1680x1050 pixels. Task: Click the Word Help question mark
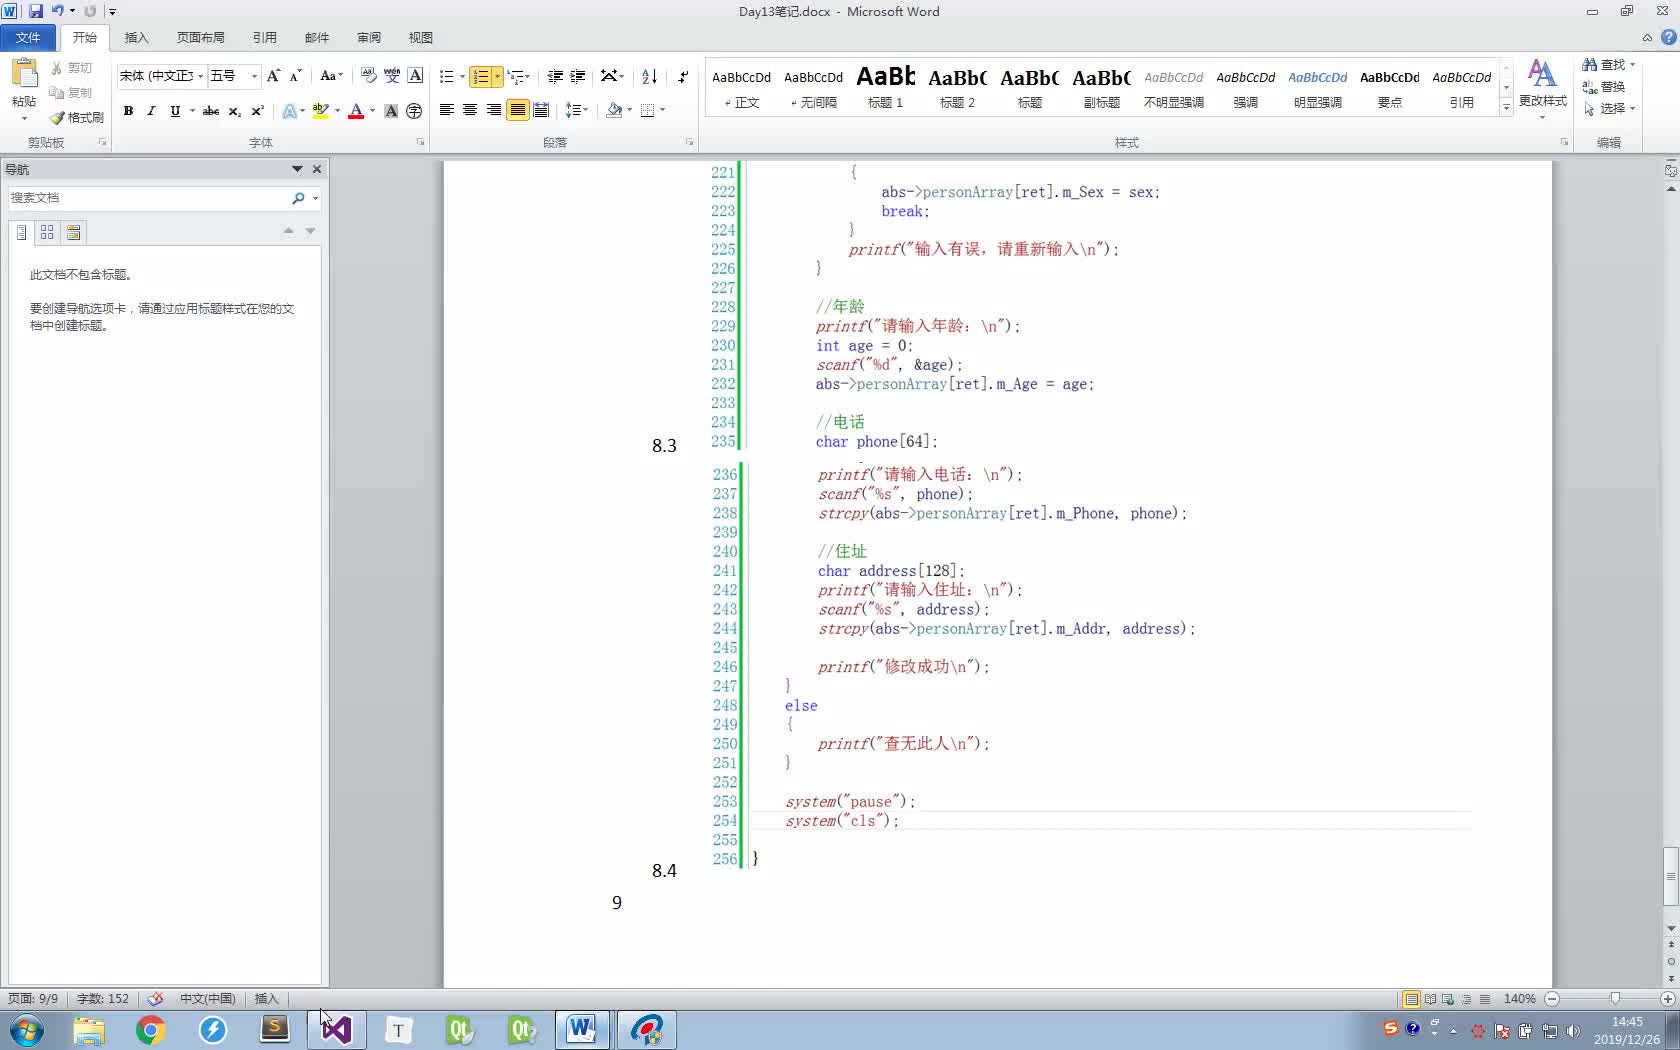pos(1668,37)
